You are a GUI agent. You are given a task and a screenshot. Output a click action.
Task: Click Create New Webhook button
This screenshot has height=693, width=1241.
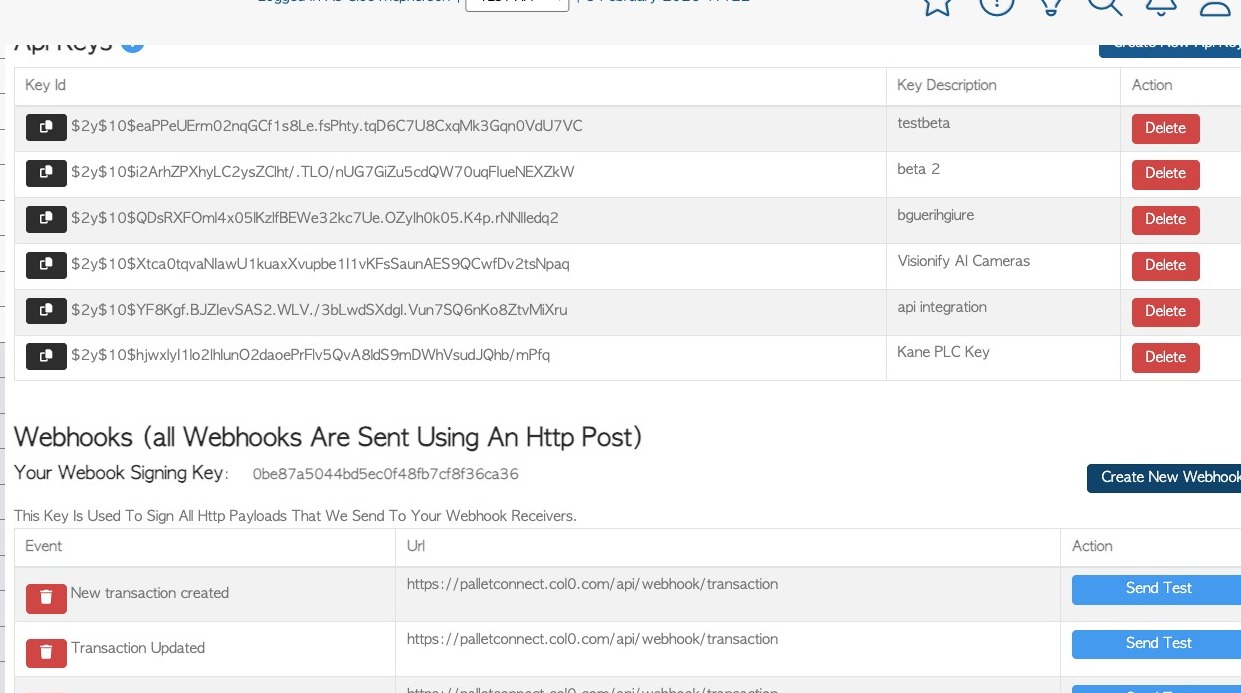pos(1166,478)
